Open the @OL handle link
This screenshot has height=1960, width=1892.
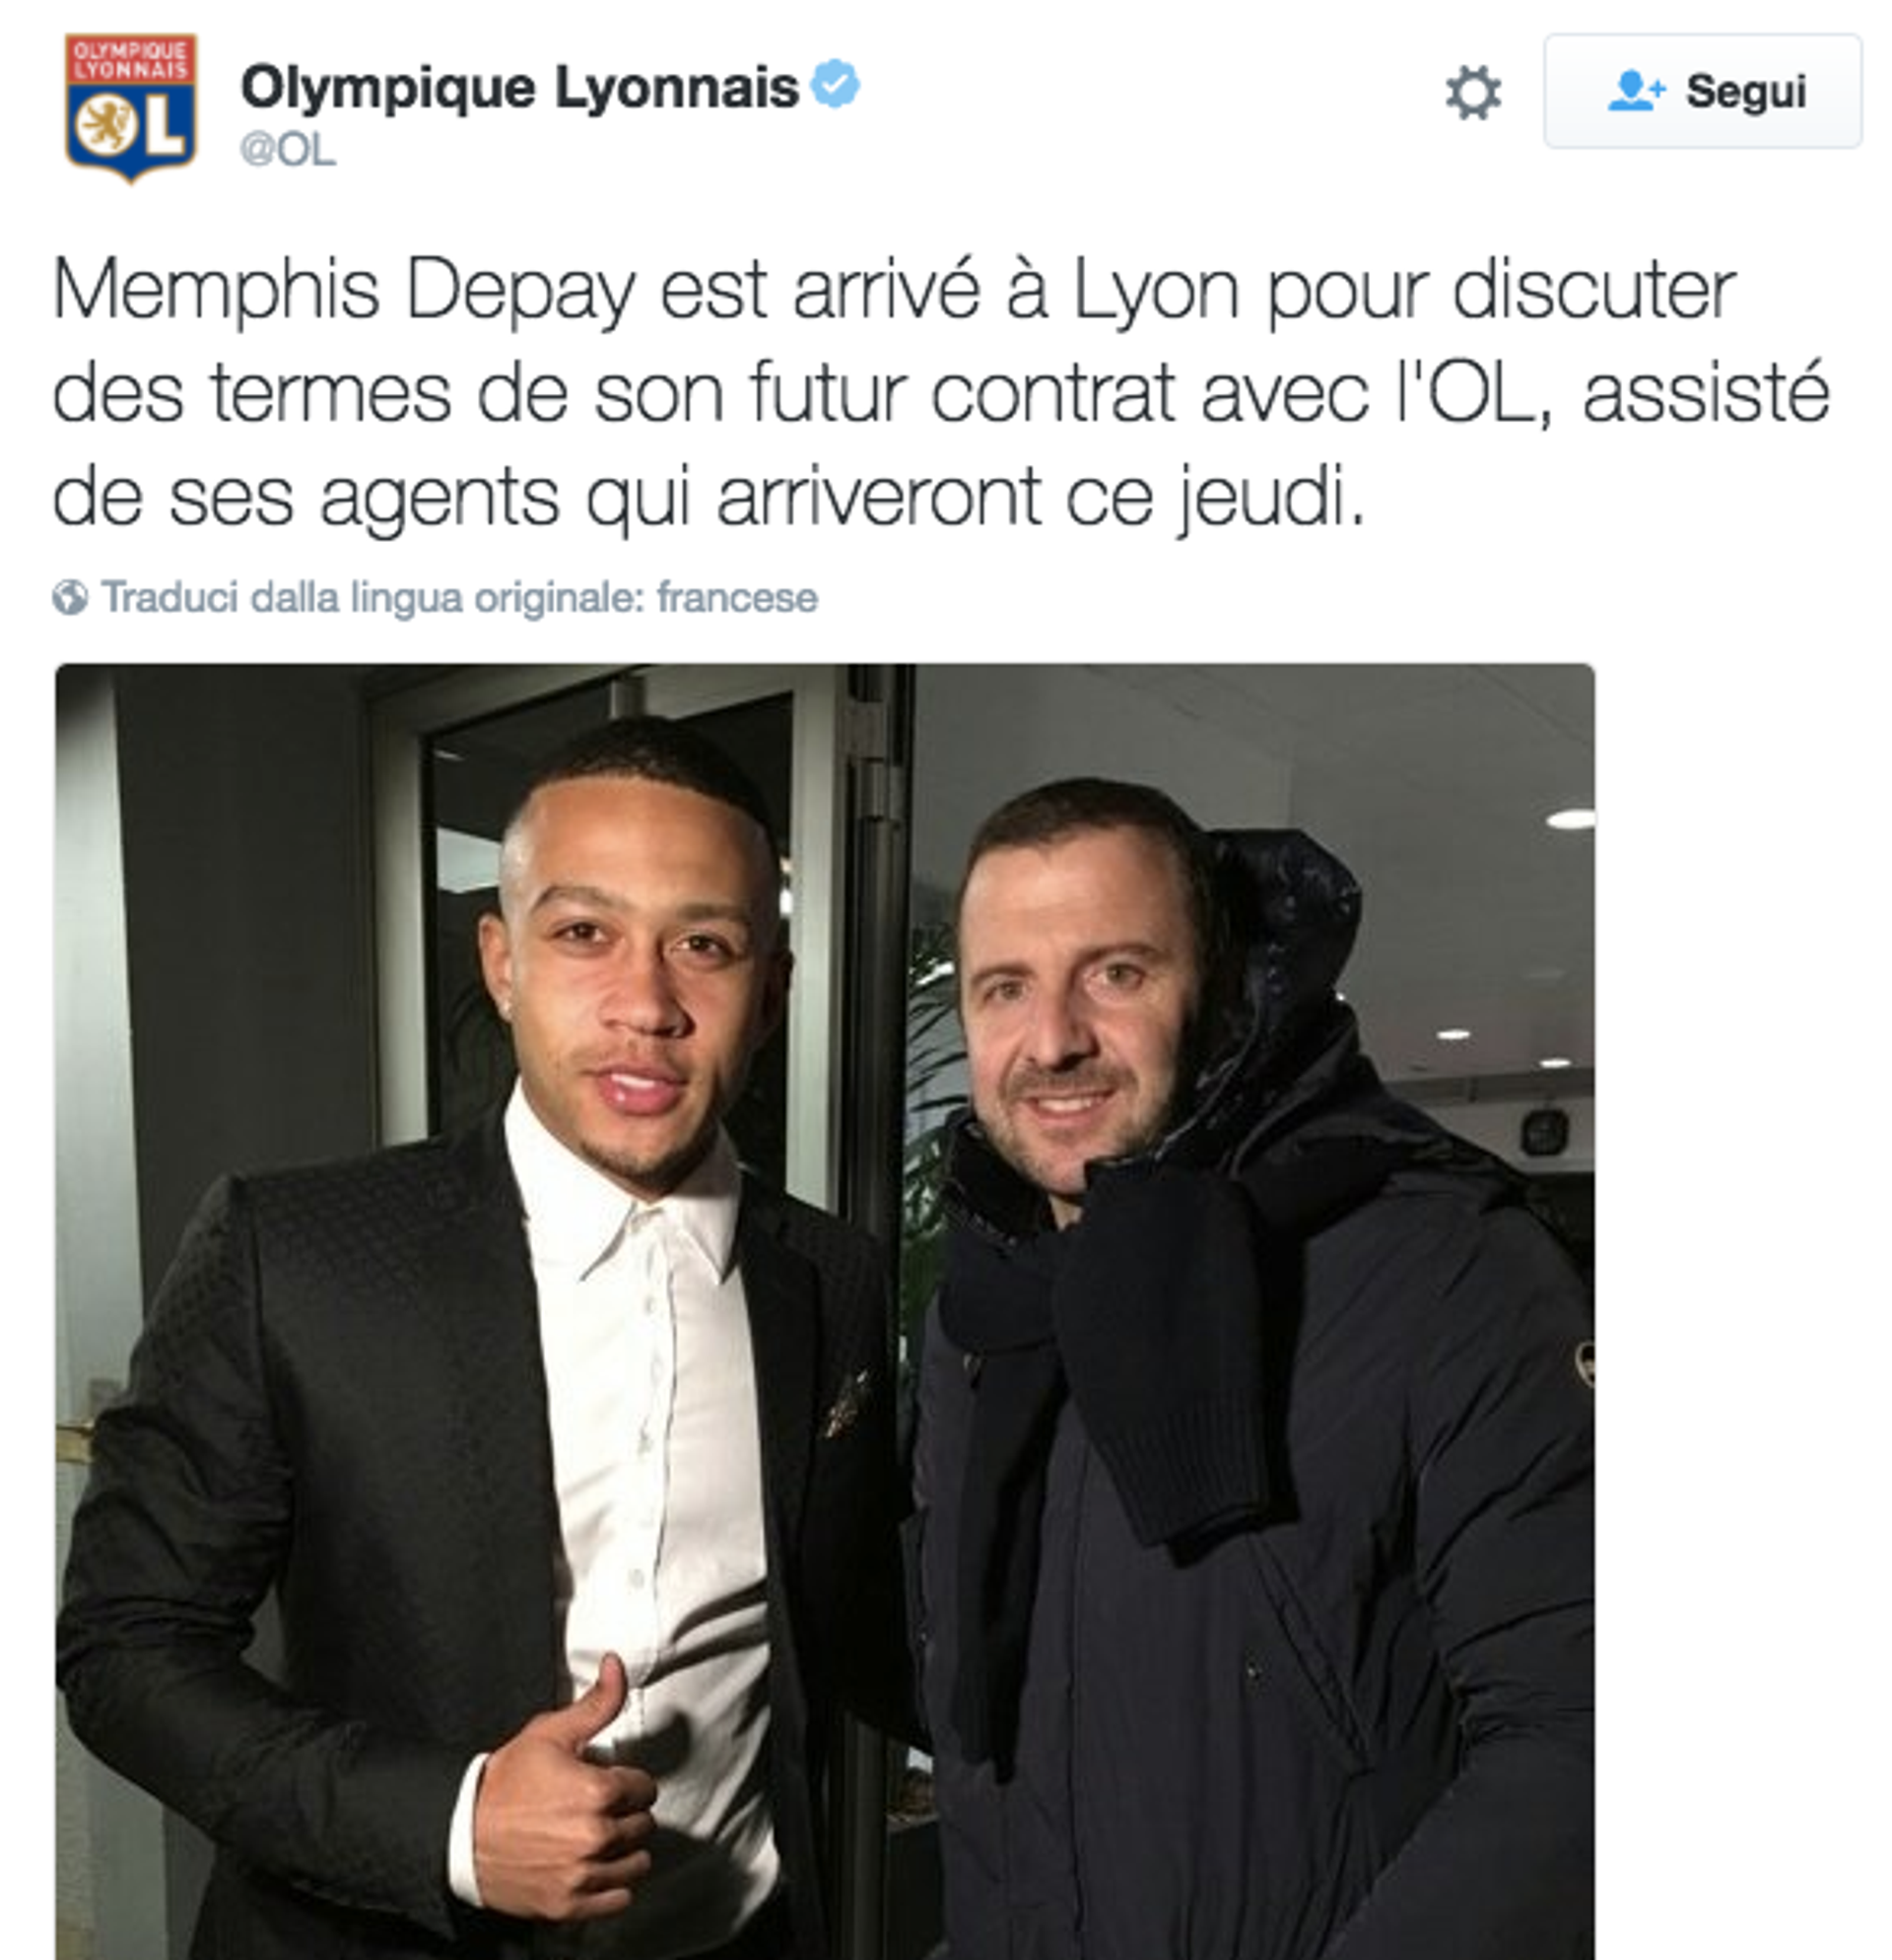pos(287,150)
